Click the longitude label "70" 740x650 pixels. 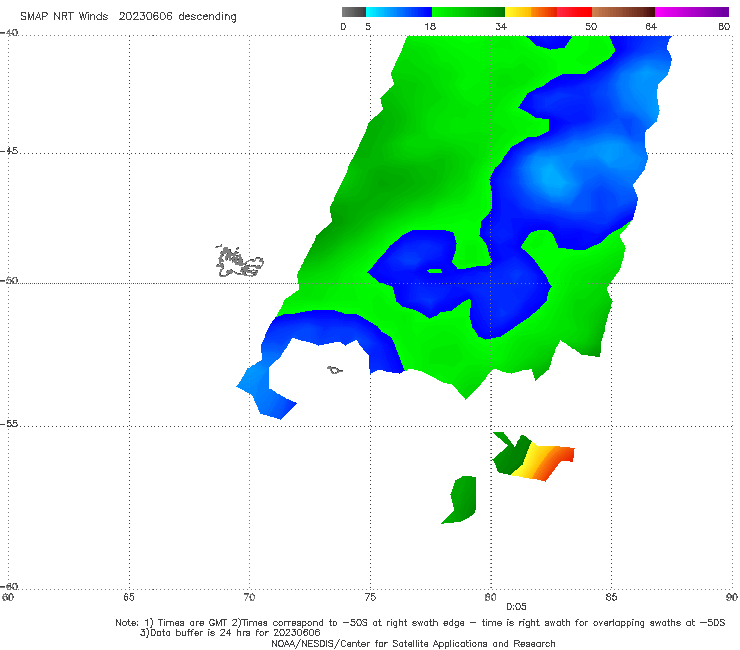249,598
